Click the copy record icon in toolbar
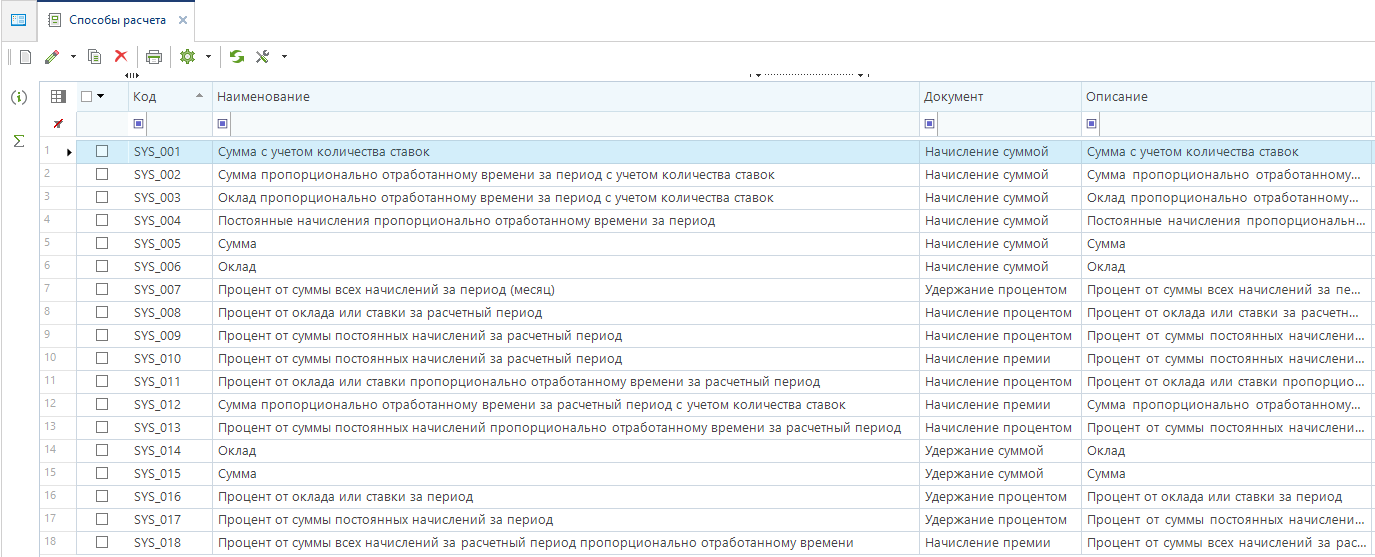 [95, 57]
